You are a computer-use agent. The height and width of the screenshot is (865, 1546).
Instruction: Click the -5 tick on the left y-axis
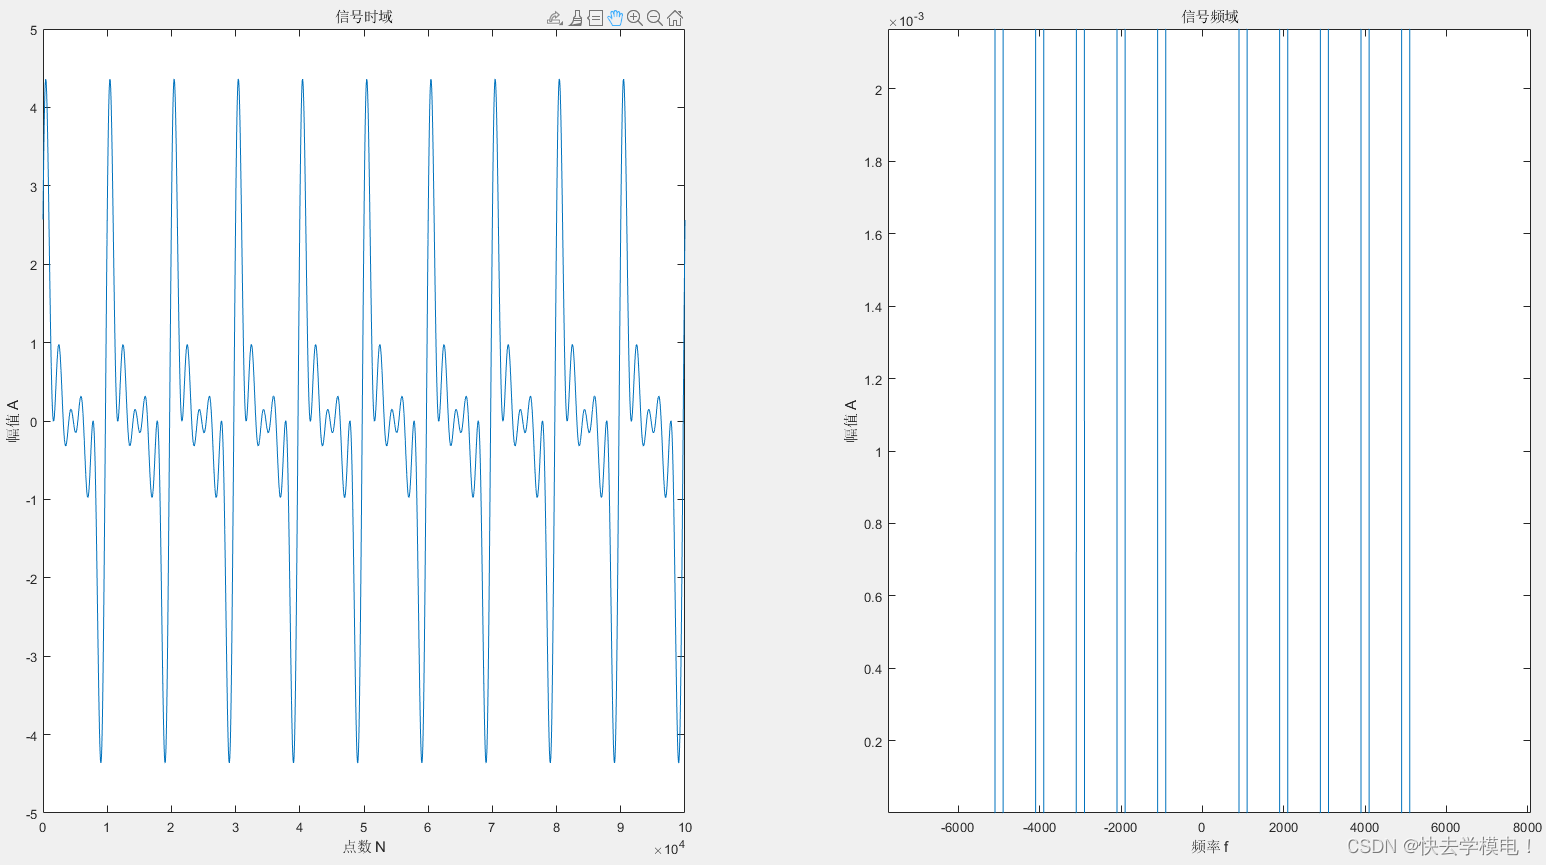pyautogui.click(x=32, y=814)
